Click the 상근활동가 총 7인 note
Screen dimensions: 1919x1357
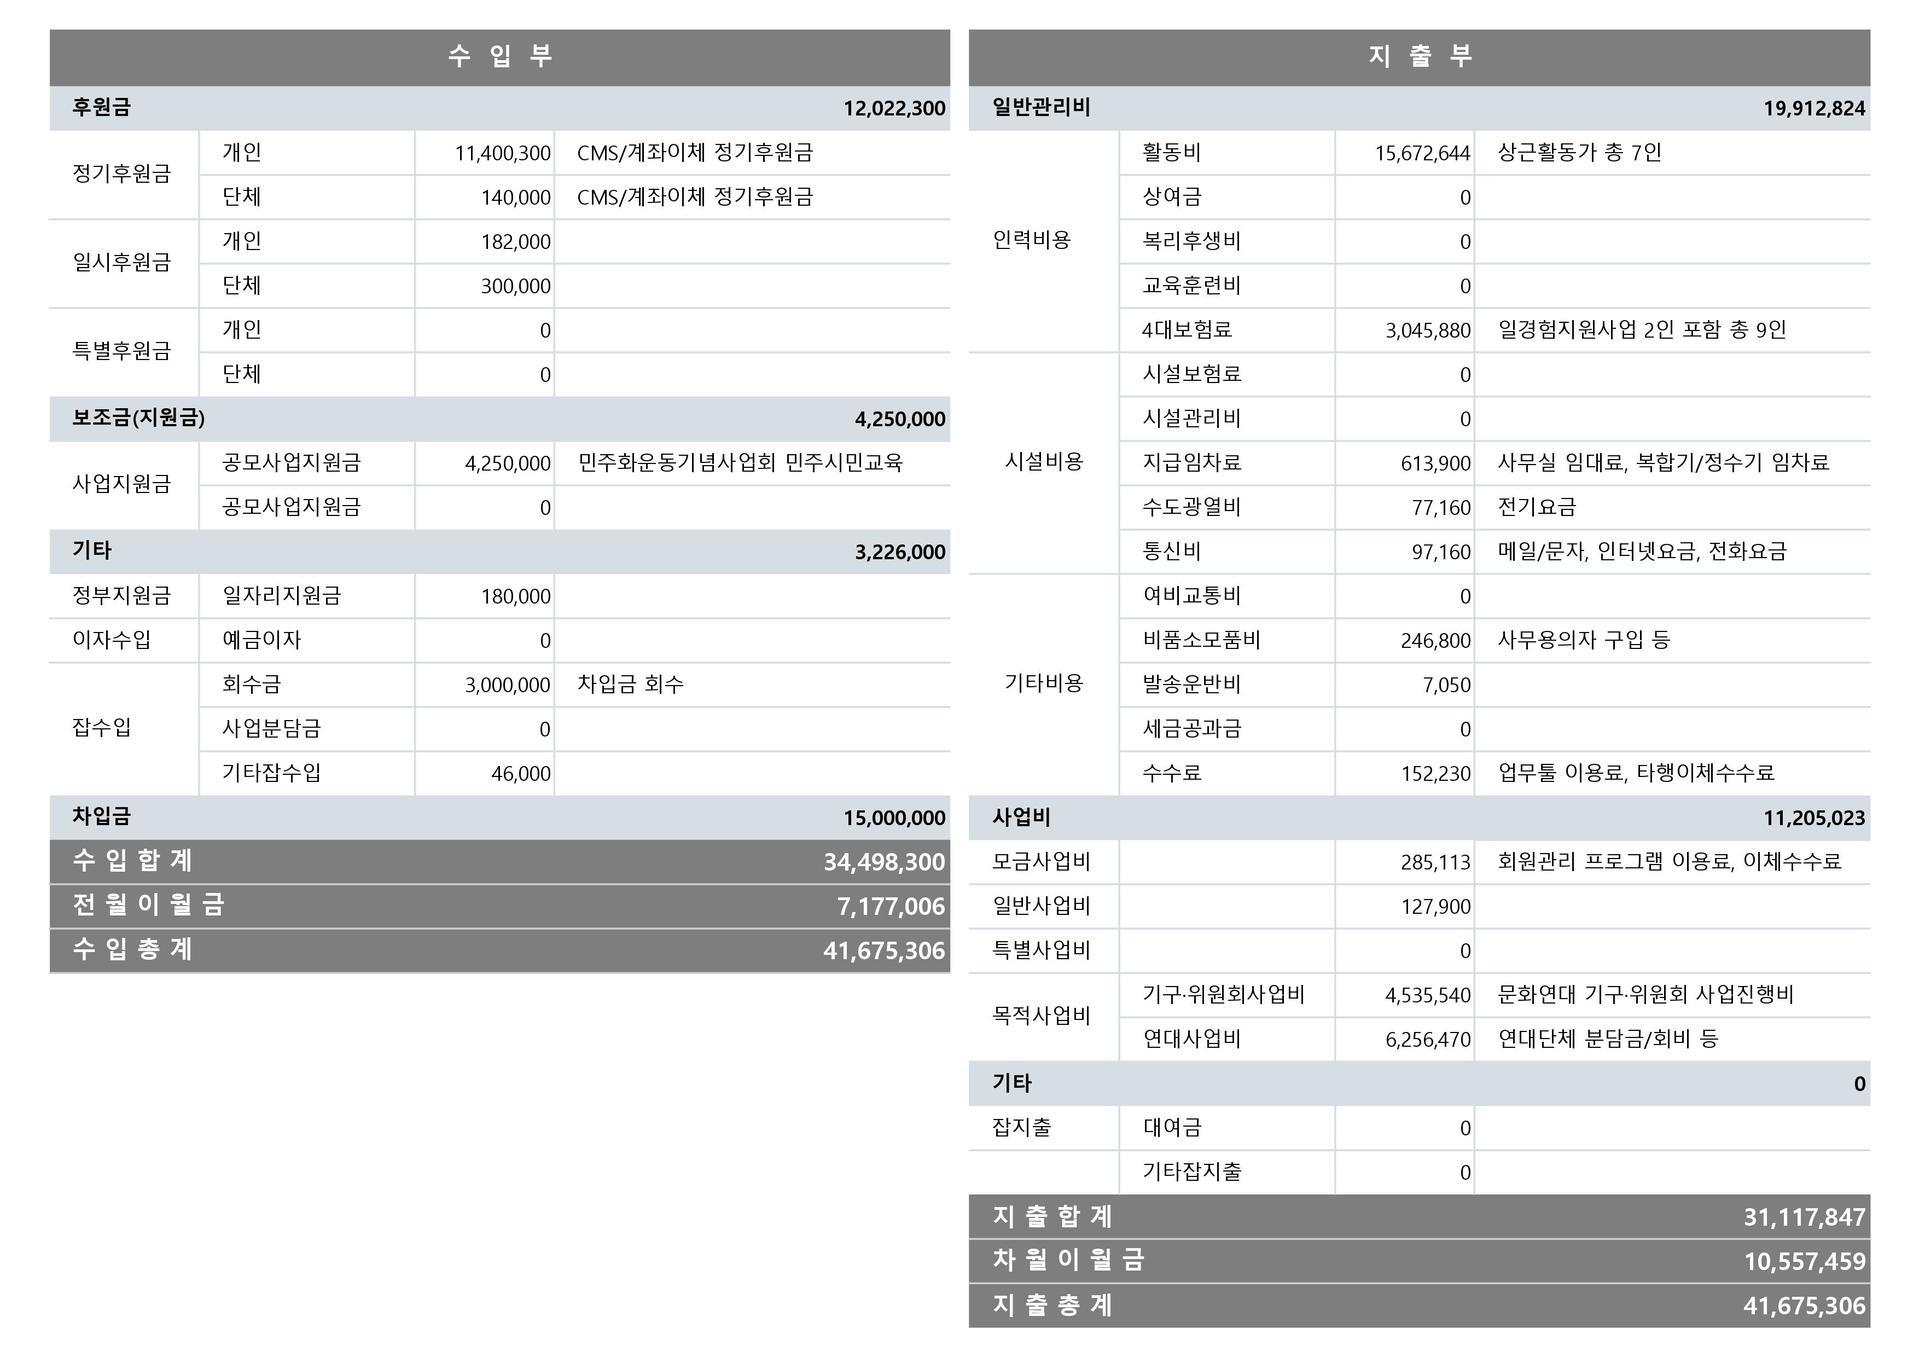point(1579,152)
